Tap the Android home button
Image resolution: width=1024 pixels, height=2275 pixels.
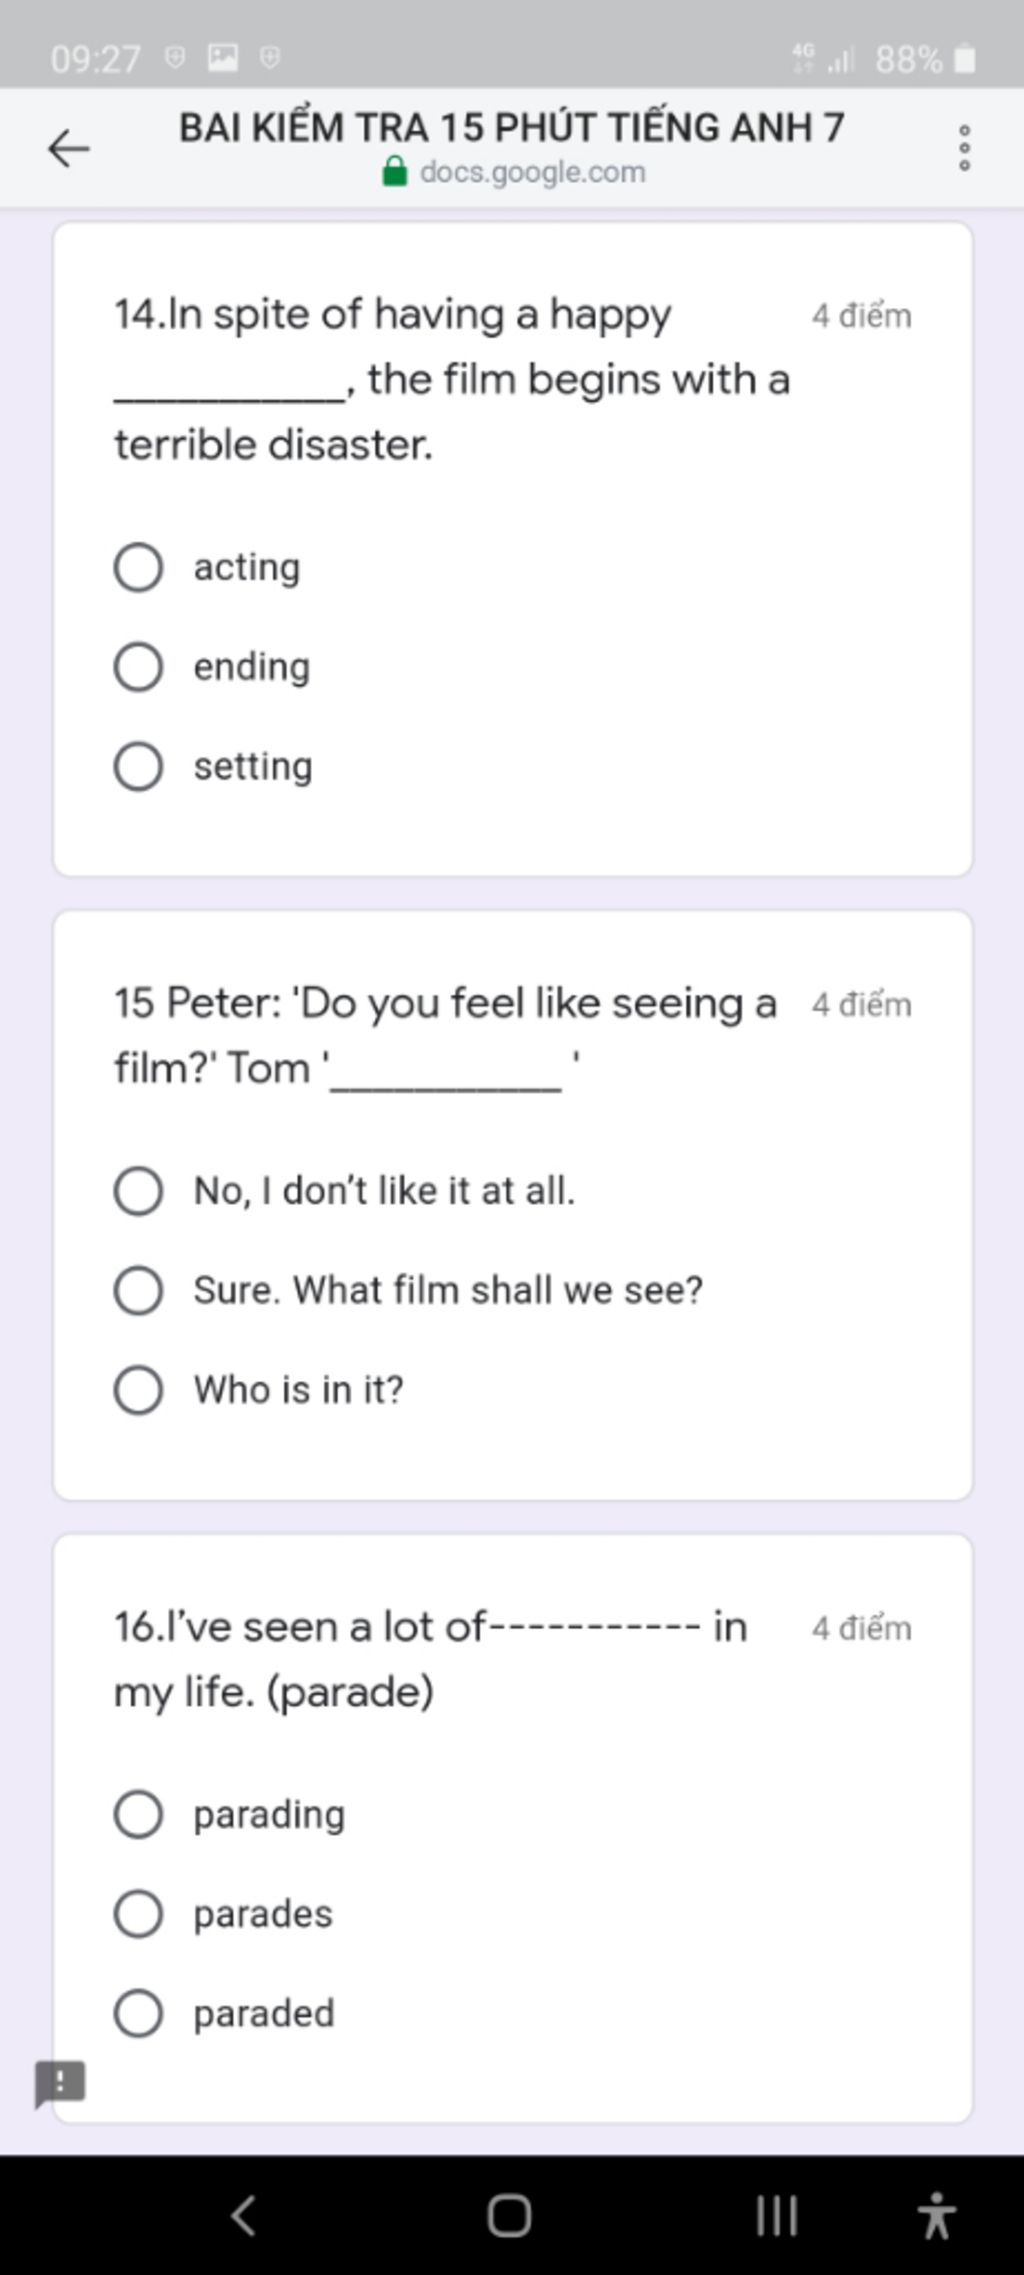[509, 2215]
